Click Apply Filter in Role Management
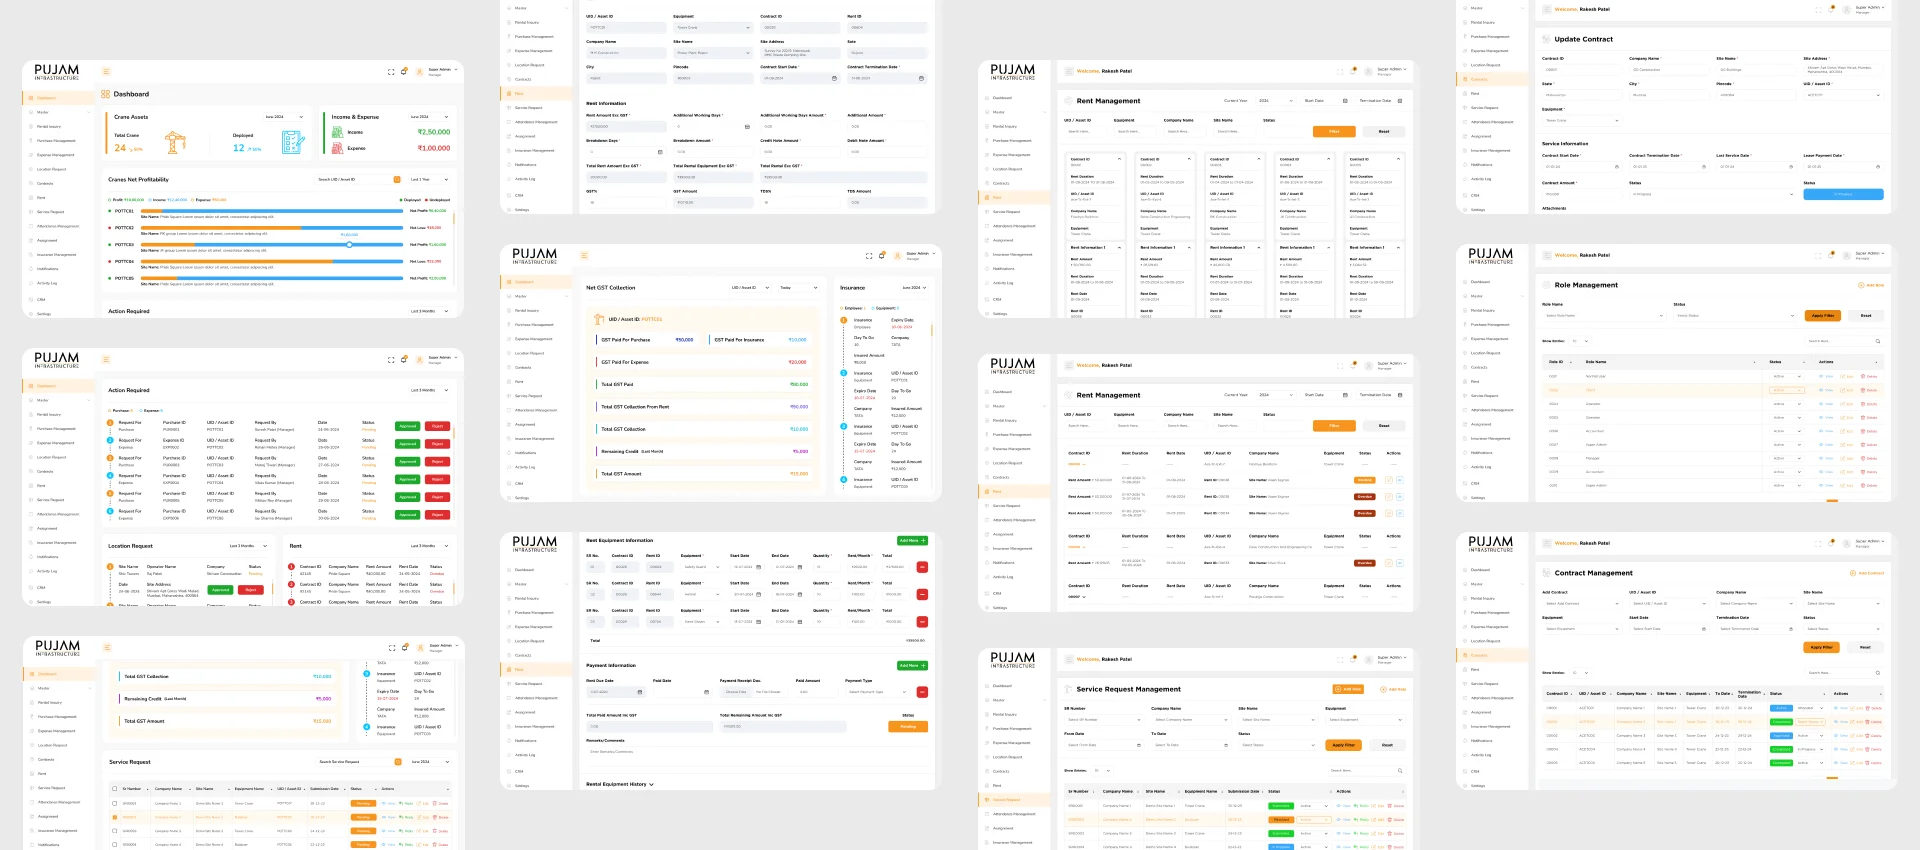This screenshot has height=850, width=1920. (1822, 315)
